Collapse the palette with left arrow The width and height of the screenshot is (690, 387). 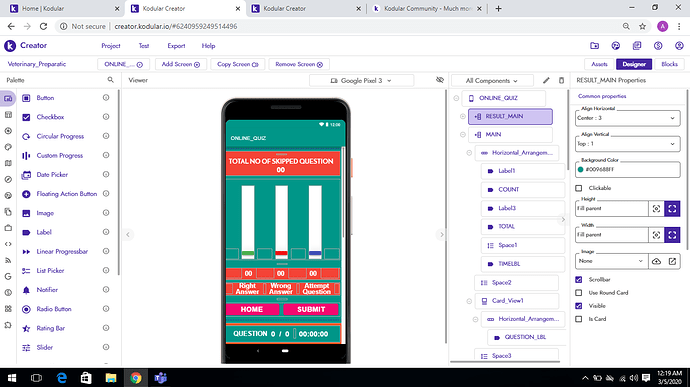point(128,235)
